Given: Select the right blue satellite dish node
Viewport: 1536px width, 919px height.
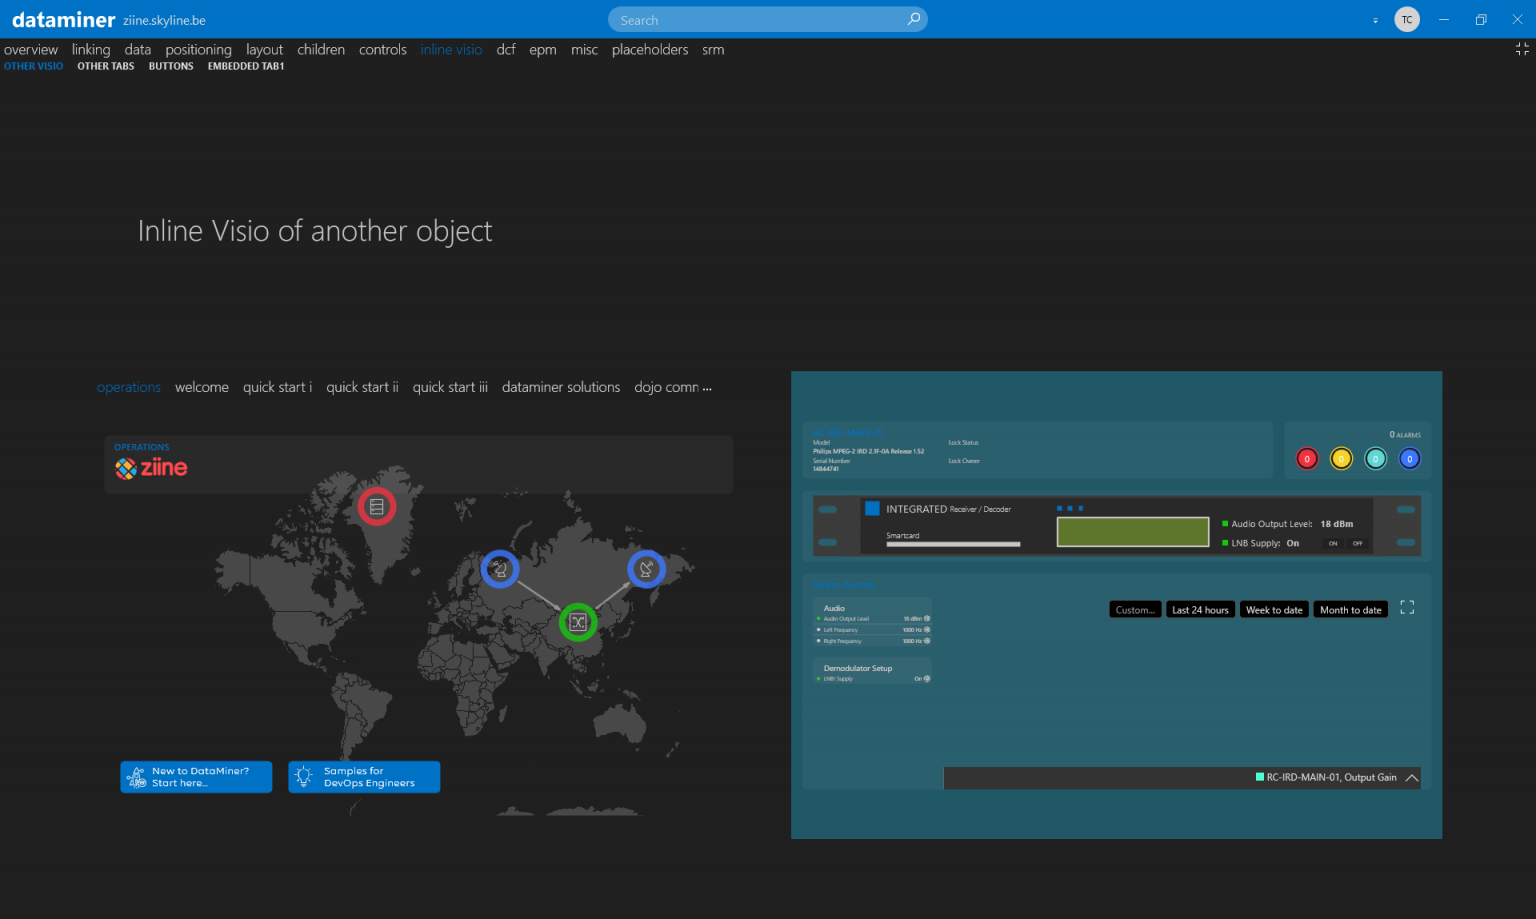Looking at the screenshot, I should click(646, 569).
